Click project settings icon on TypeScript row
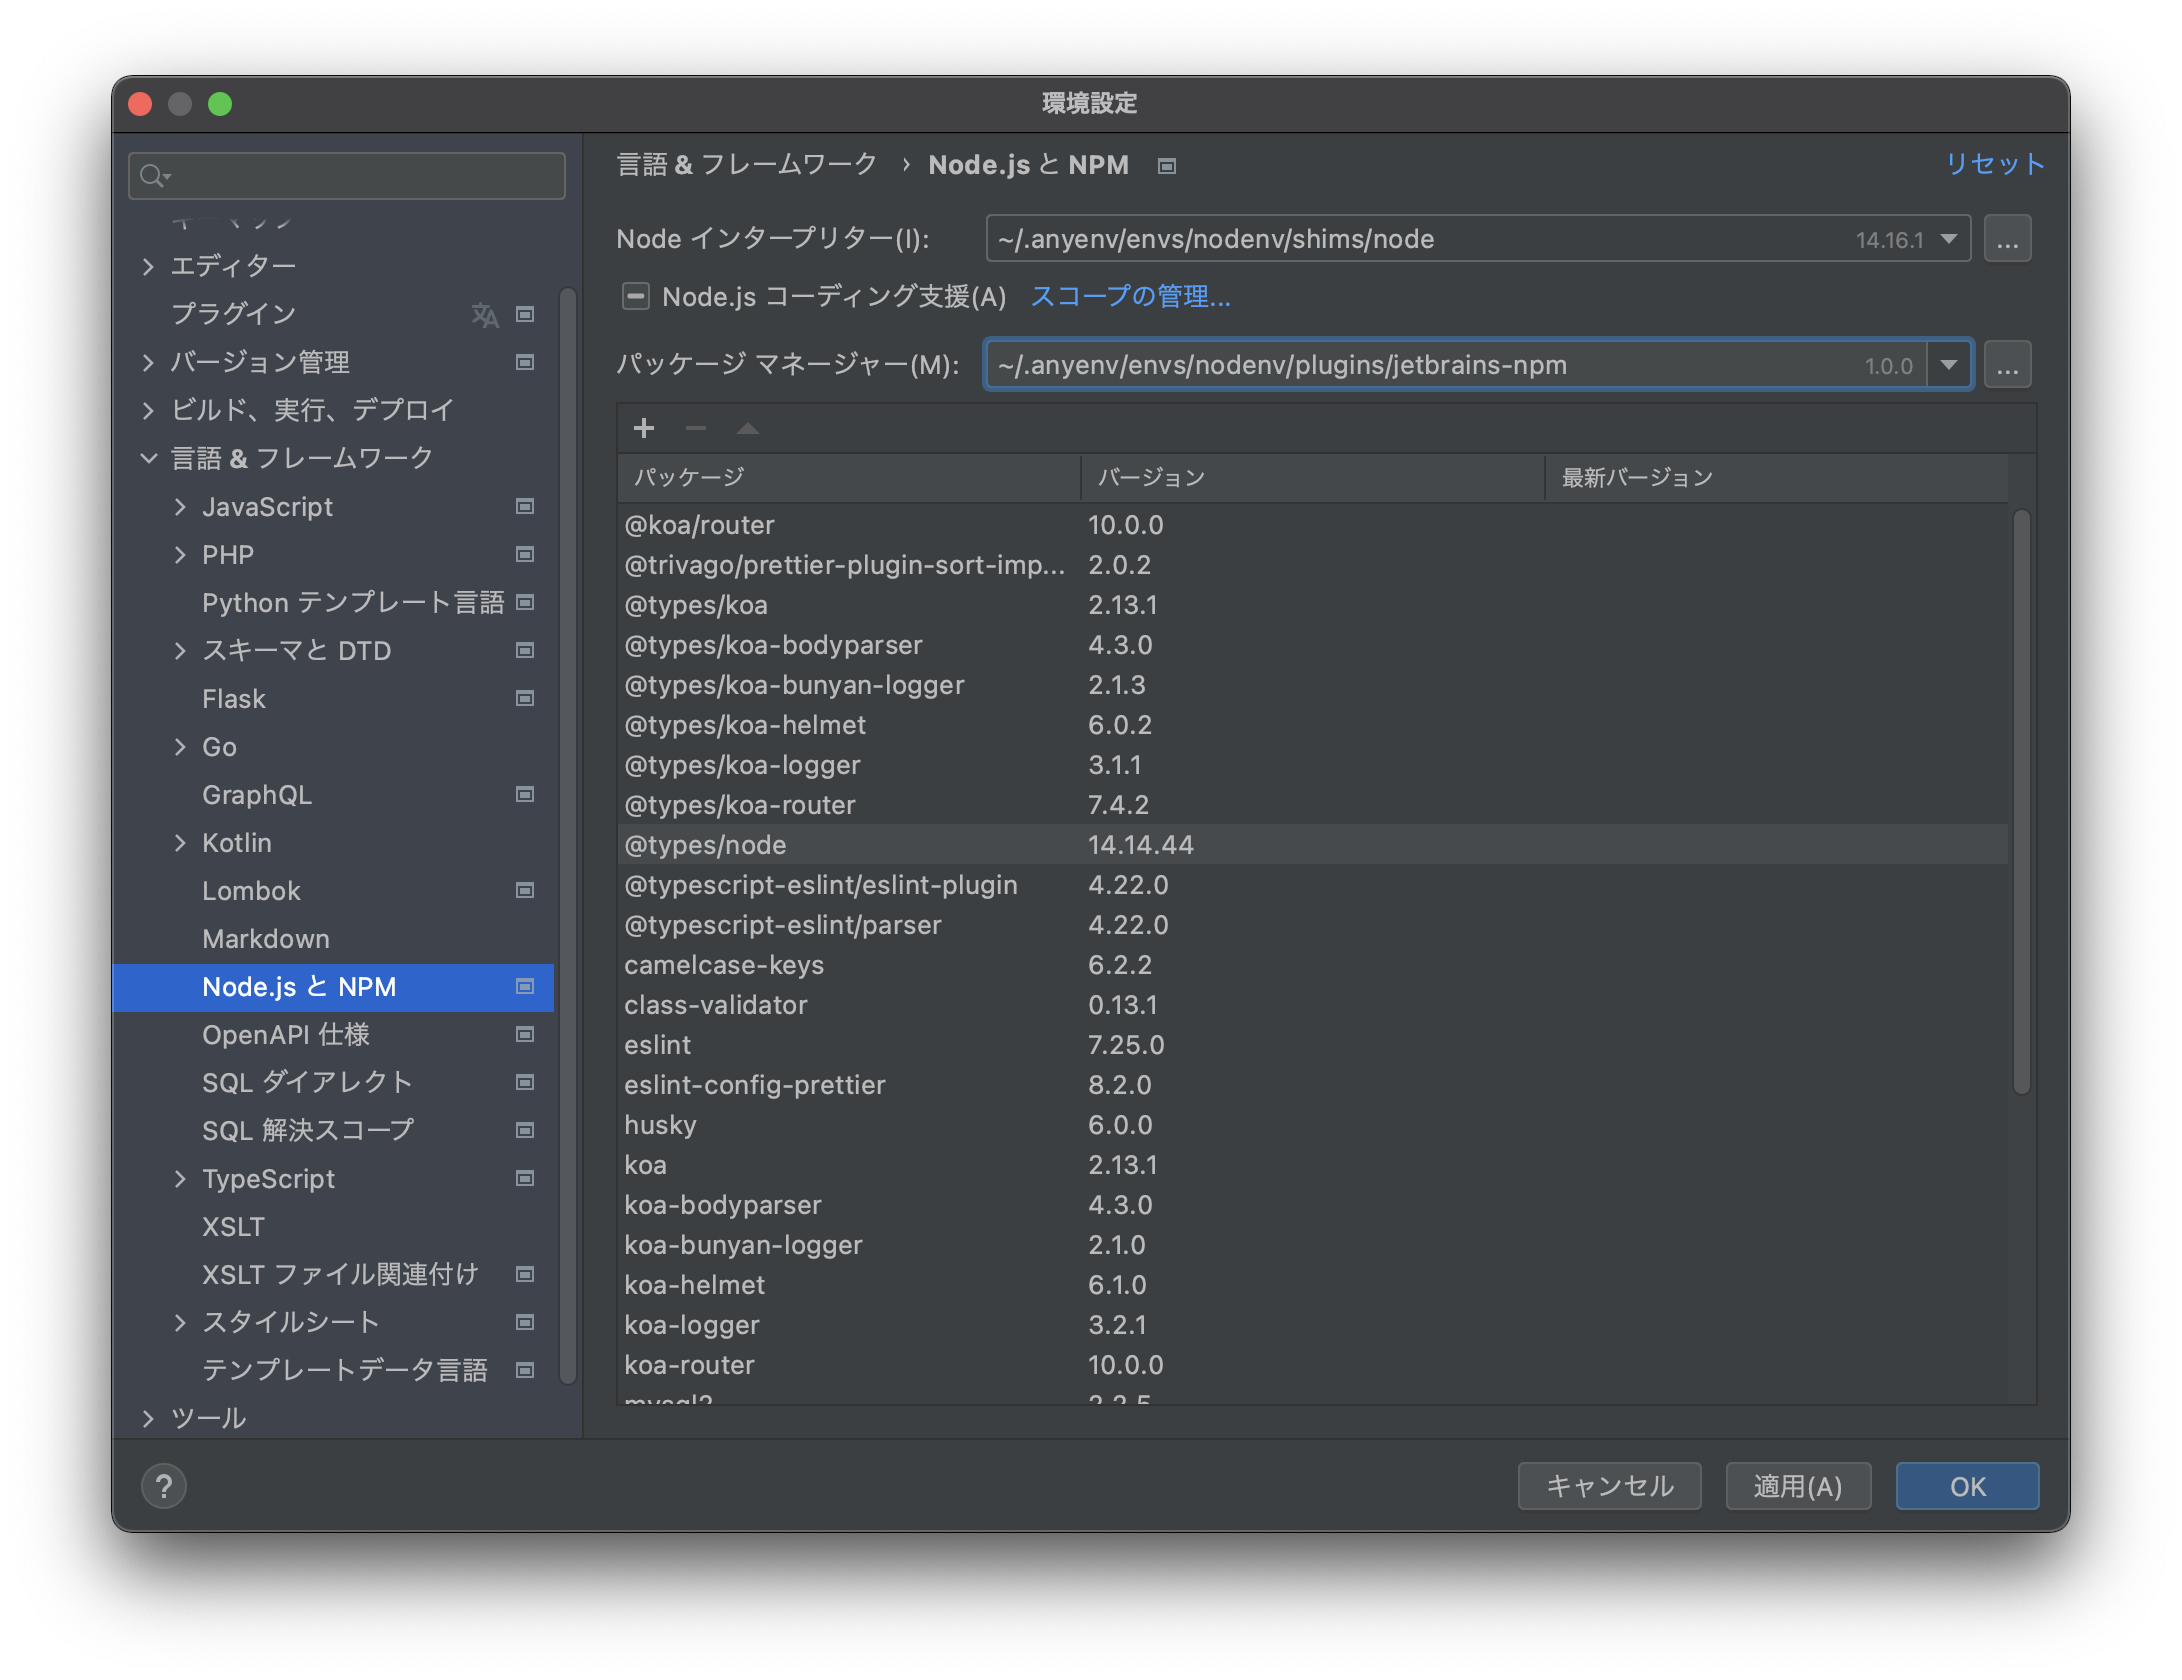The width and height of the screenshot is (2182, 1680). [x=524, y=1179]
